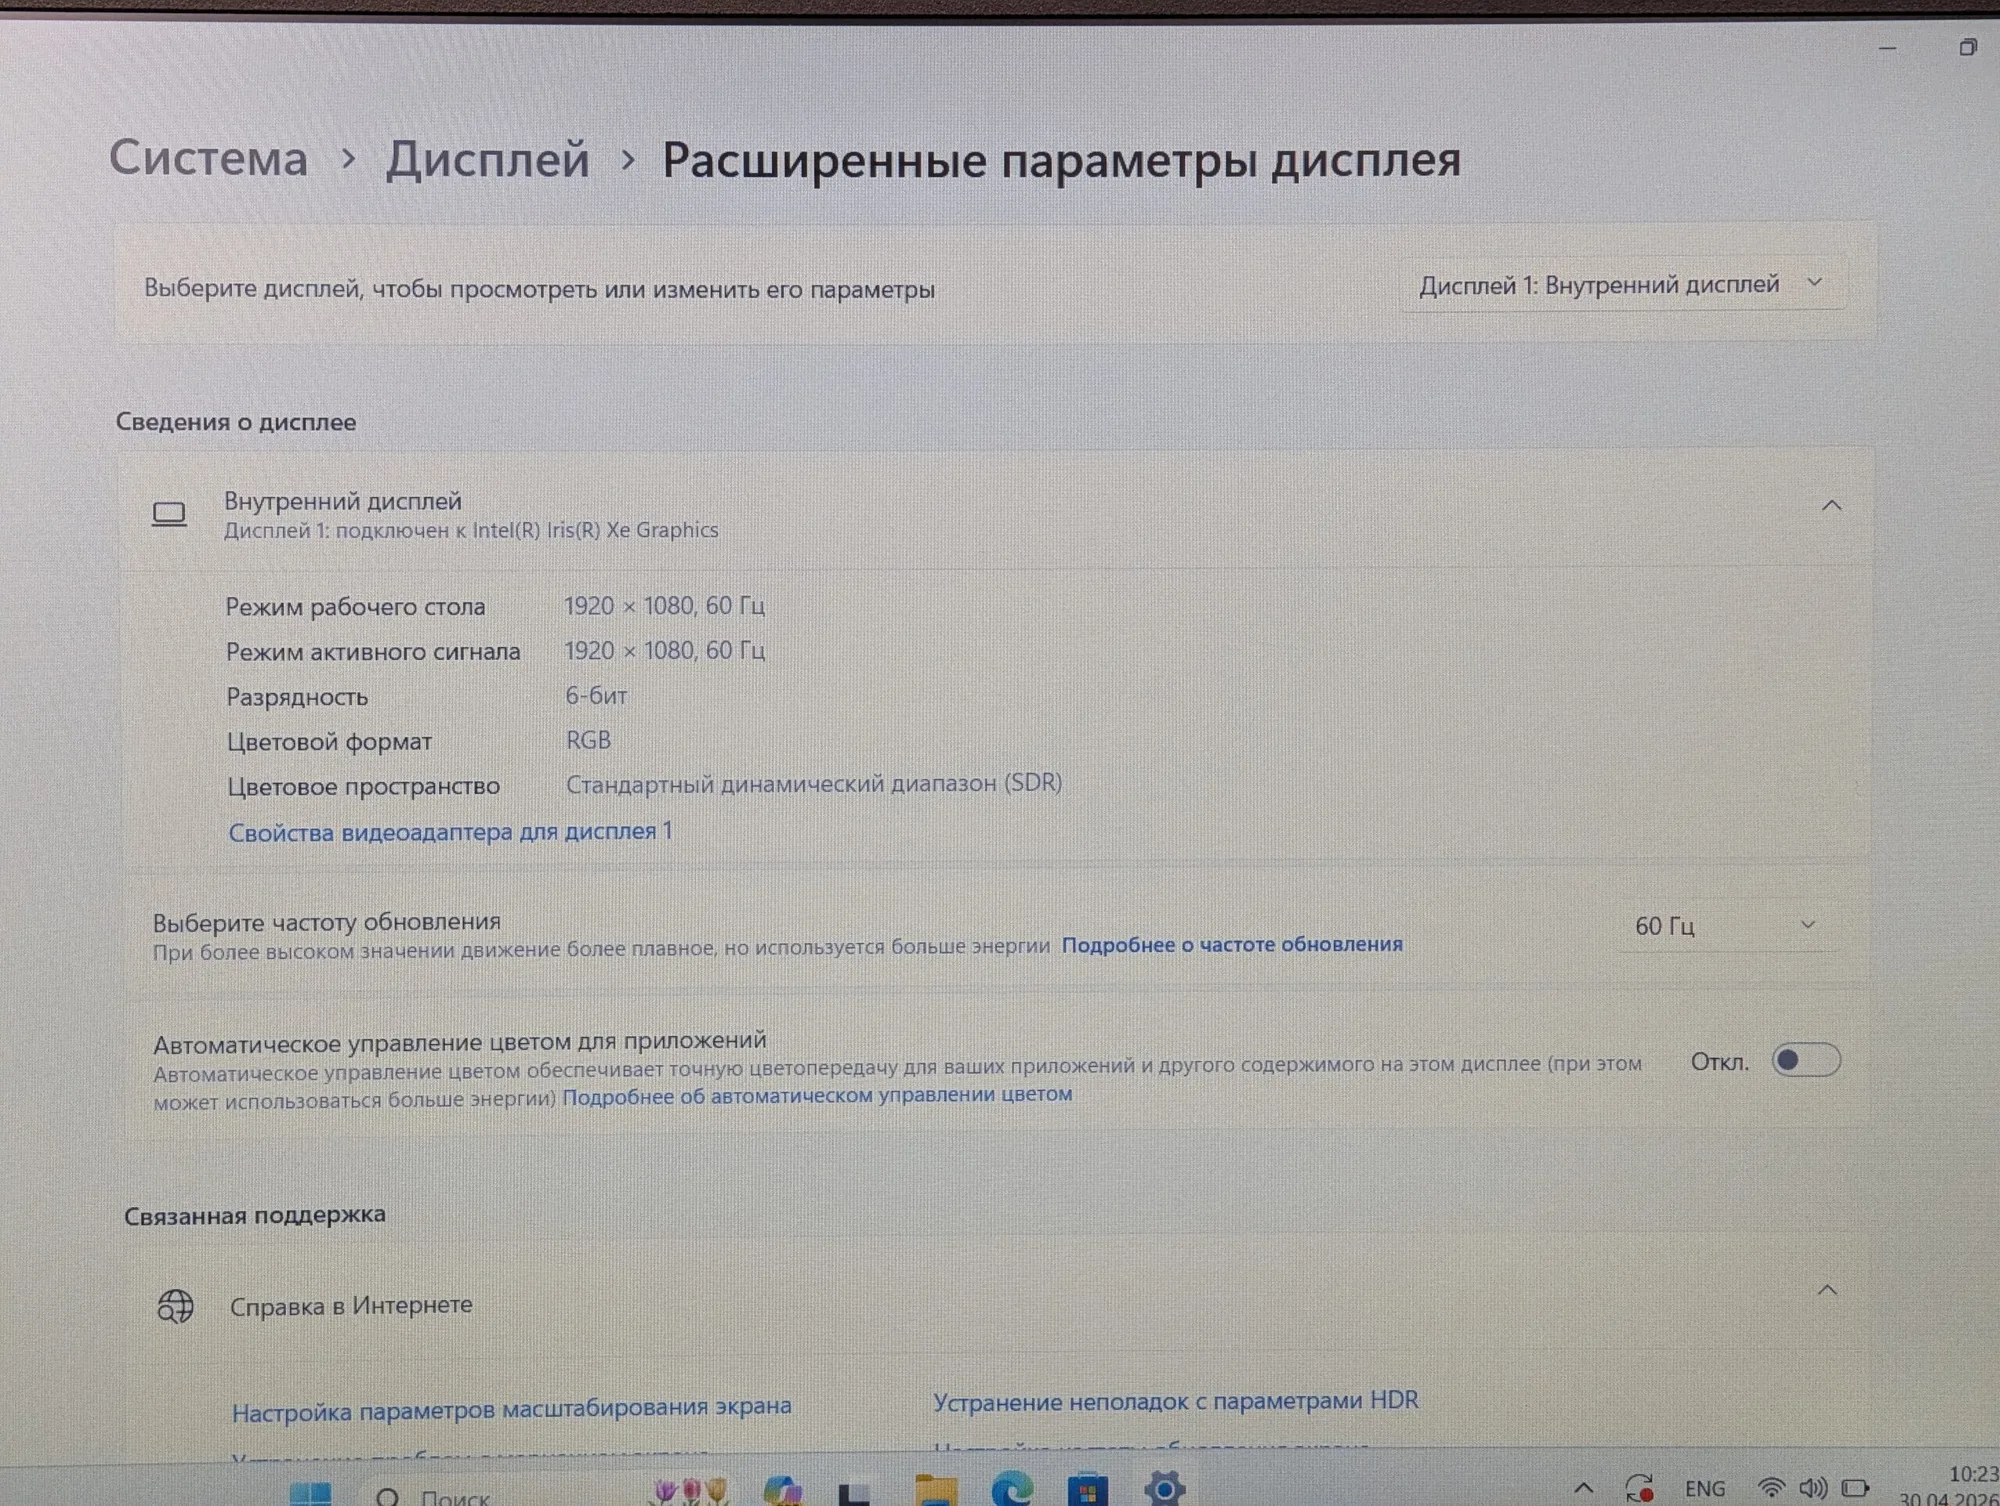This screenshot has height=1506, width=2000.
Task: Click the sync status tray icon with red dot
Action: 1639,1489
